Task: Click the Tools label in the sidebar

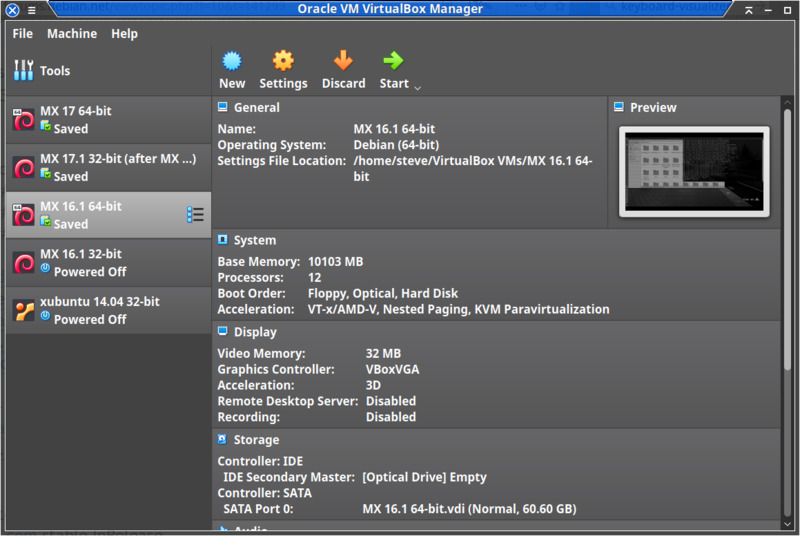Action: (55, 71)
